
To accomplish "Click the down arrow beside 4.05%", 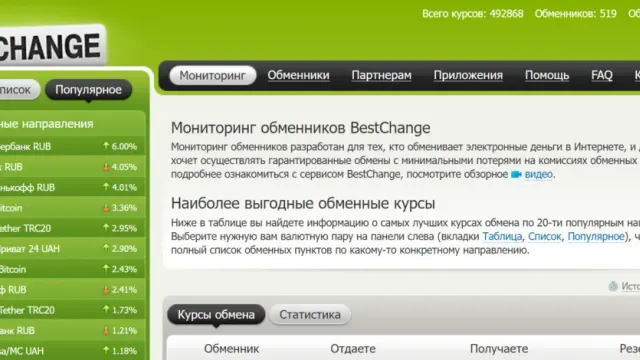I will (106, 167).
